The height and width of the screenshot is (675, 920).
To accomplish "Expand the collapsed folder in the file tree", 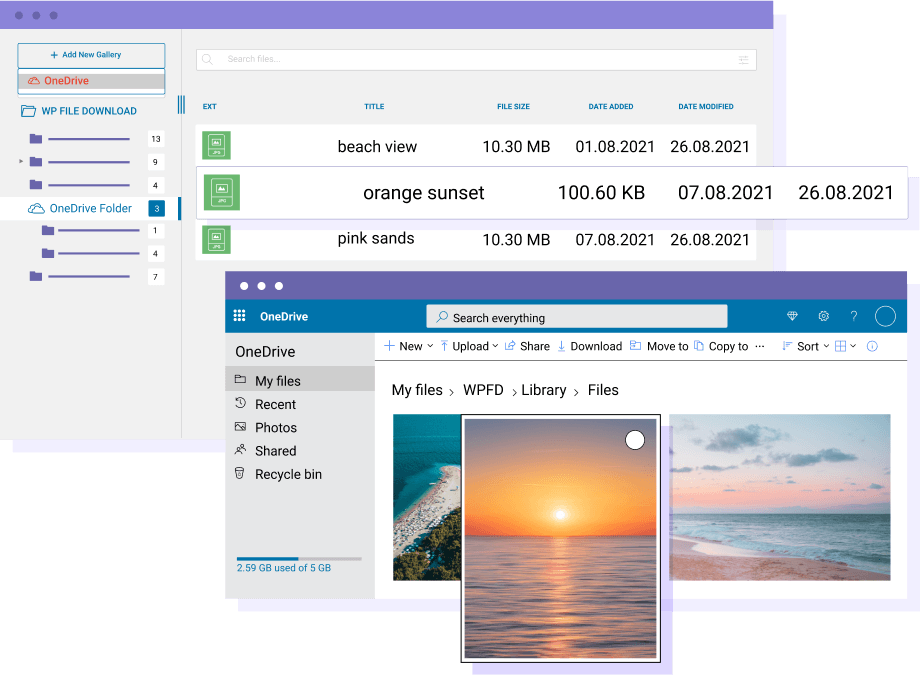I will click(20, 161).
